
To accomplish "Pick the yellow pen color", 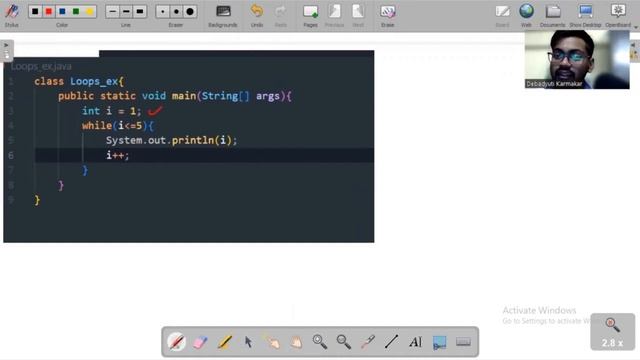I will (89, 11).
